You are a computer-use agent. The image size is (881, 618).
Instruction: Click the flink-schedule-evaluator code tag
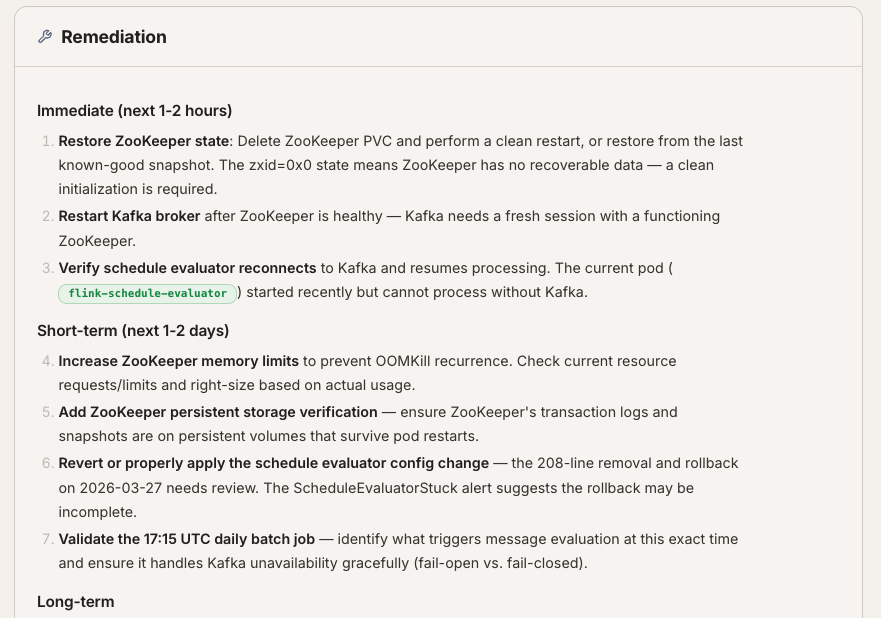tap(147, 293)
